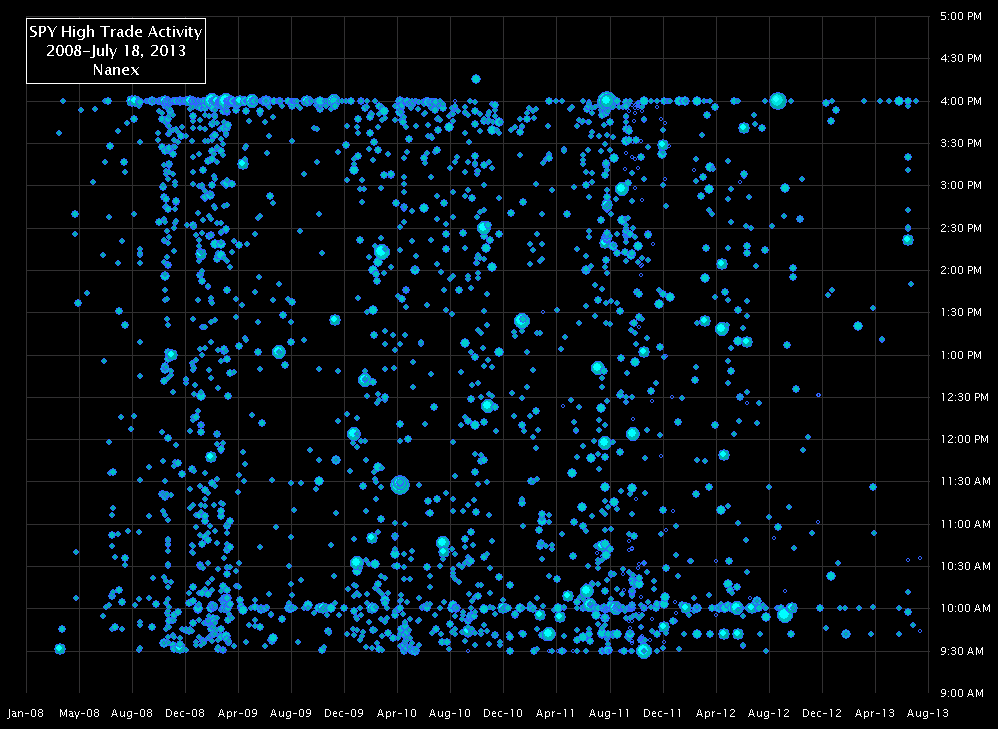Select the 12:00 PM time axis label

(964, 439)
